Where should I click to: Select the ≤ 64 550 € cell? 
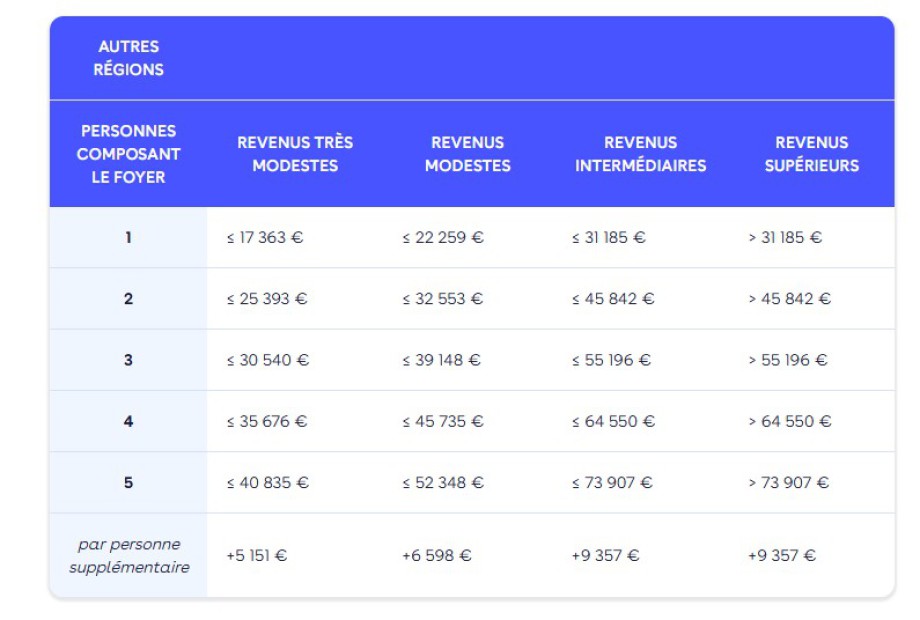(x=613, y=422)
